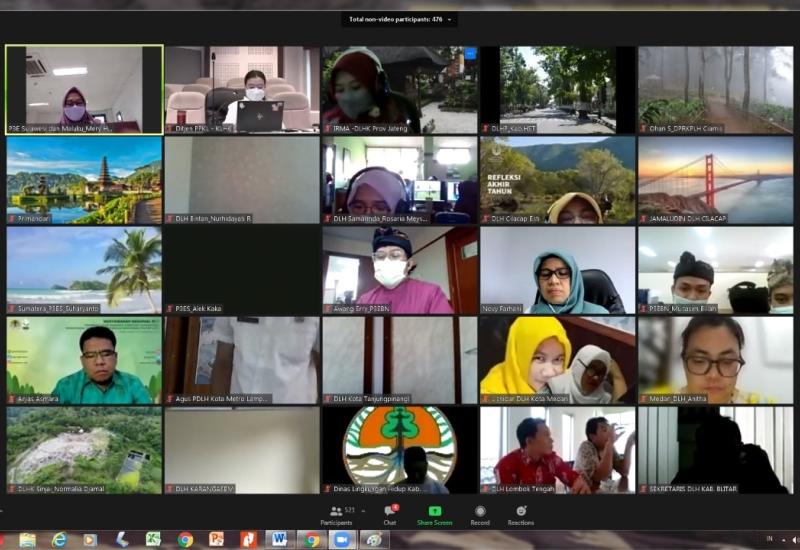This screenshot has height=550, width=800.
Task: Expand the caret next to Participants
Action: pos(363,511)
